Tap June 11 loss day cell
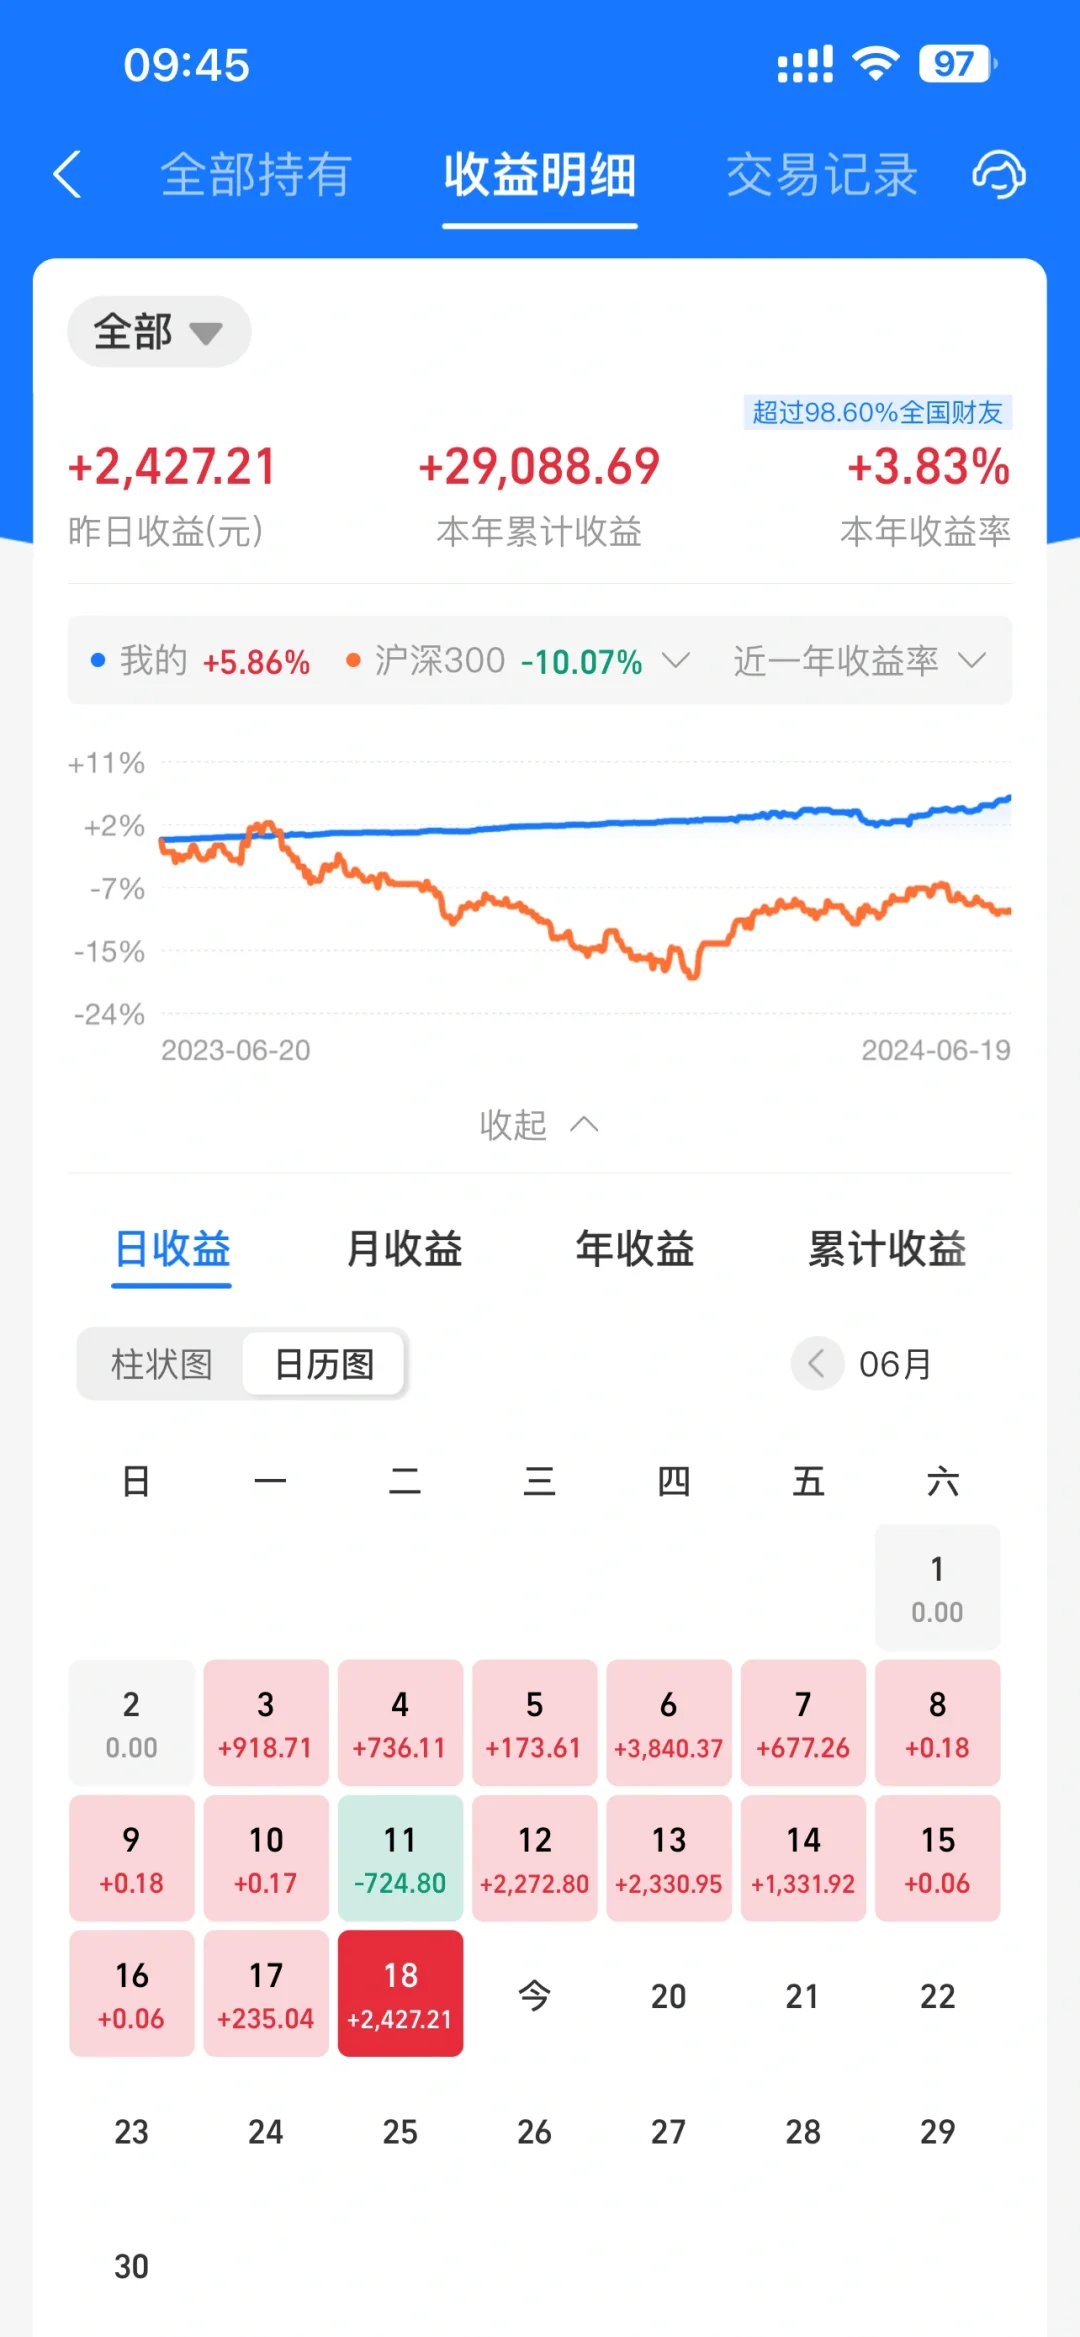This screenshot has width=1080, height=2337. (x=400, y=1858)
